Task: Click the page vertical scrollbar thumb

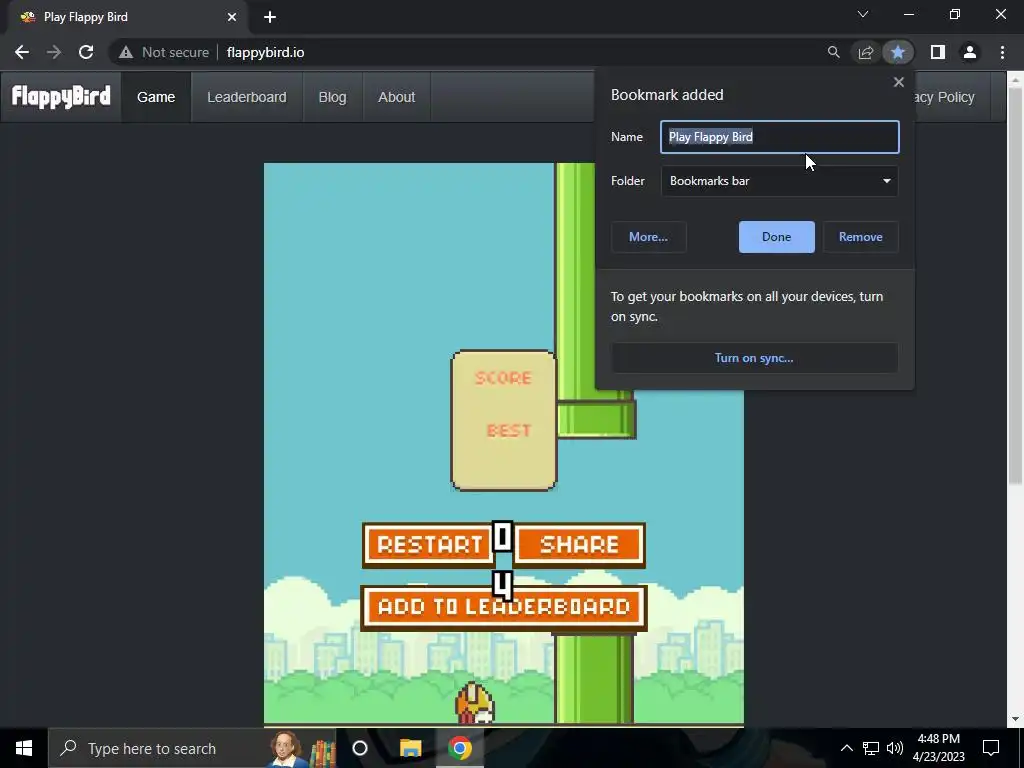Action: click(x=1015, y=287)
